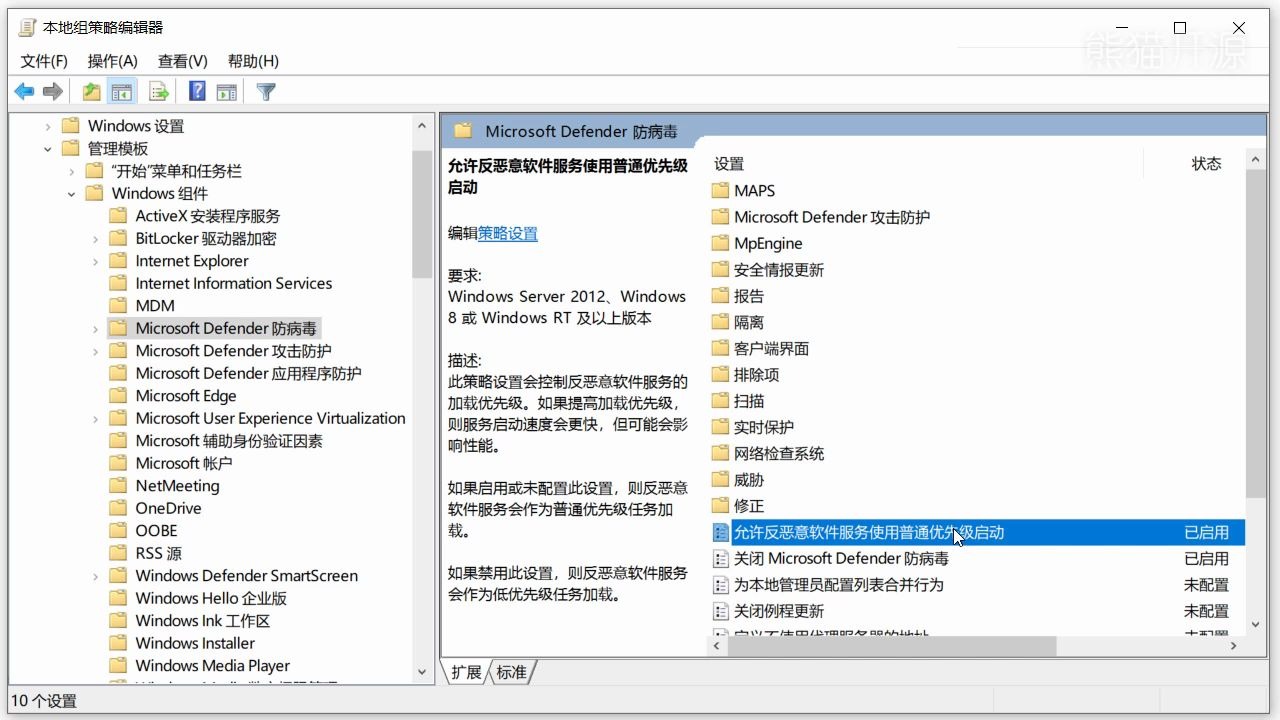This screenshot has height=720, width=1280.
Task: Sort by the 设置 column header
Action: [x=729, y=164]
